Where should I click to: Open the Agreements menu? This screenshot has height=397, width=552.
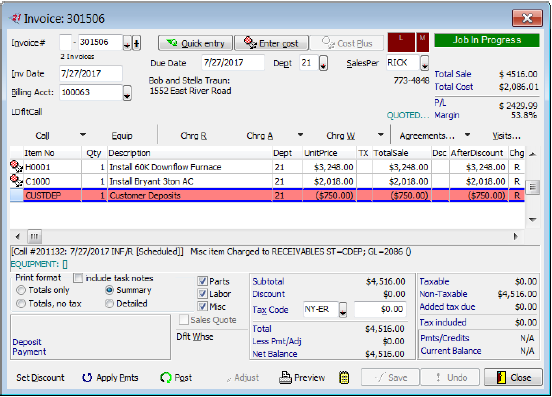(x=427, y=136)
